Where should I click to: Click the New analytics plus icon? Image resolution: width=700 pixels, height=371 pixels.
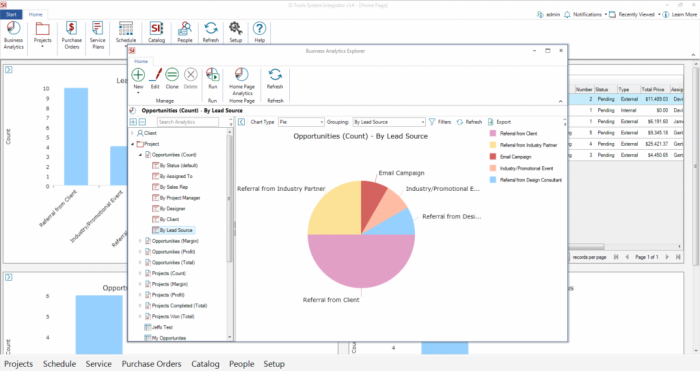[138, 75]
